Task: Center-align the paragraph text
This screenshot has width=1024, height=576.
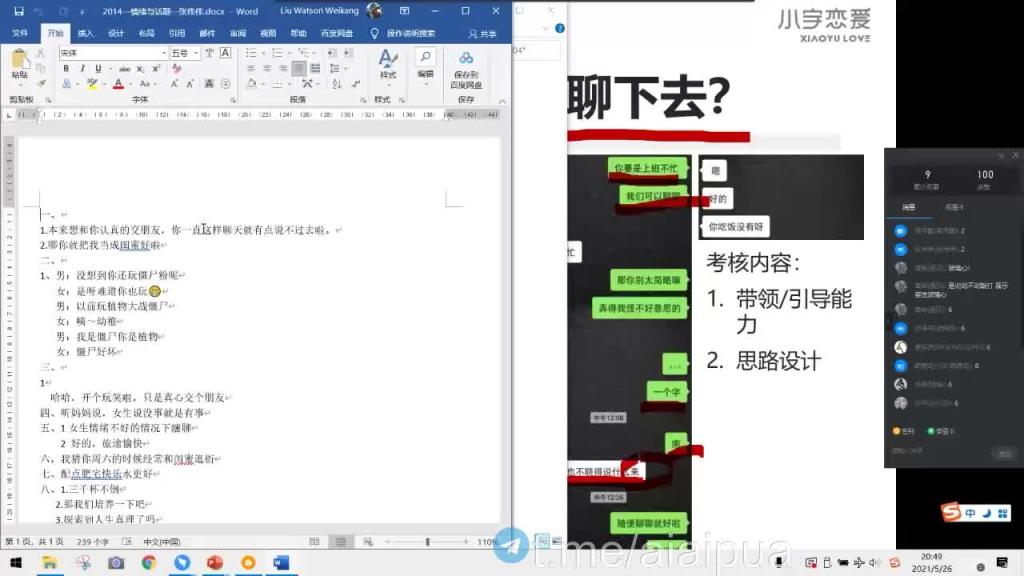Action: pyautogui.click(x=267, y=68)
